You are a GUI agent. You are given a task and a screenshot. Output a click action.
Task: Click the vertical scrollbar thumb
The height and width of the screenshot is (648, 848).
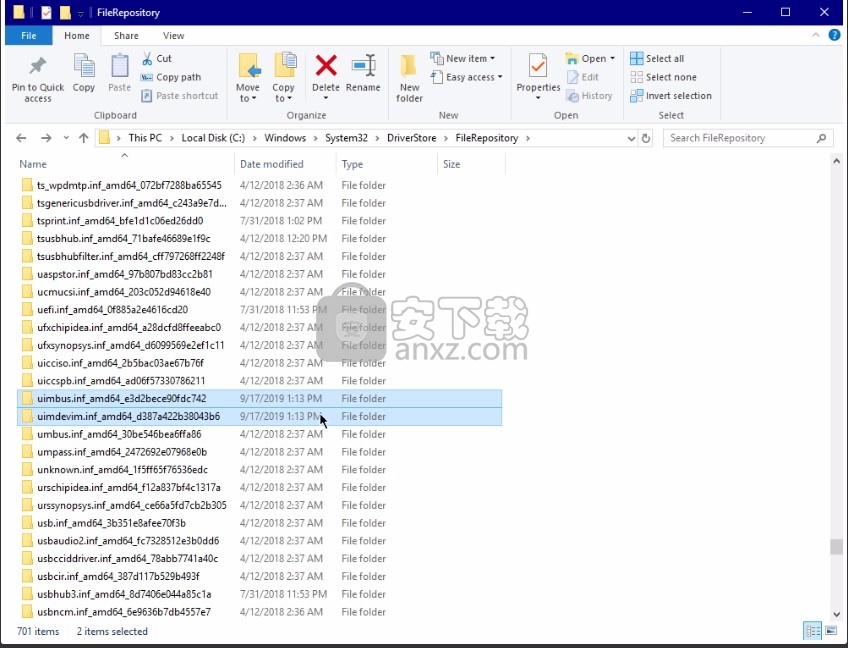point(836,546)
